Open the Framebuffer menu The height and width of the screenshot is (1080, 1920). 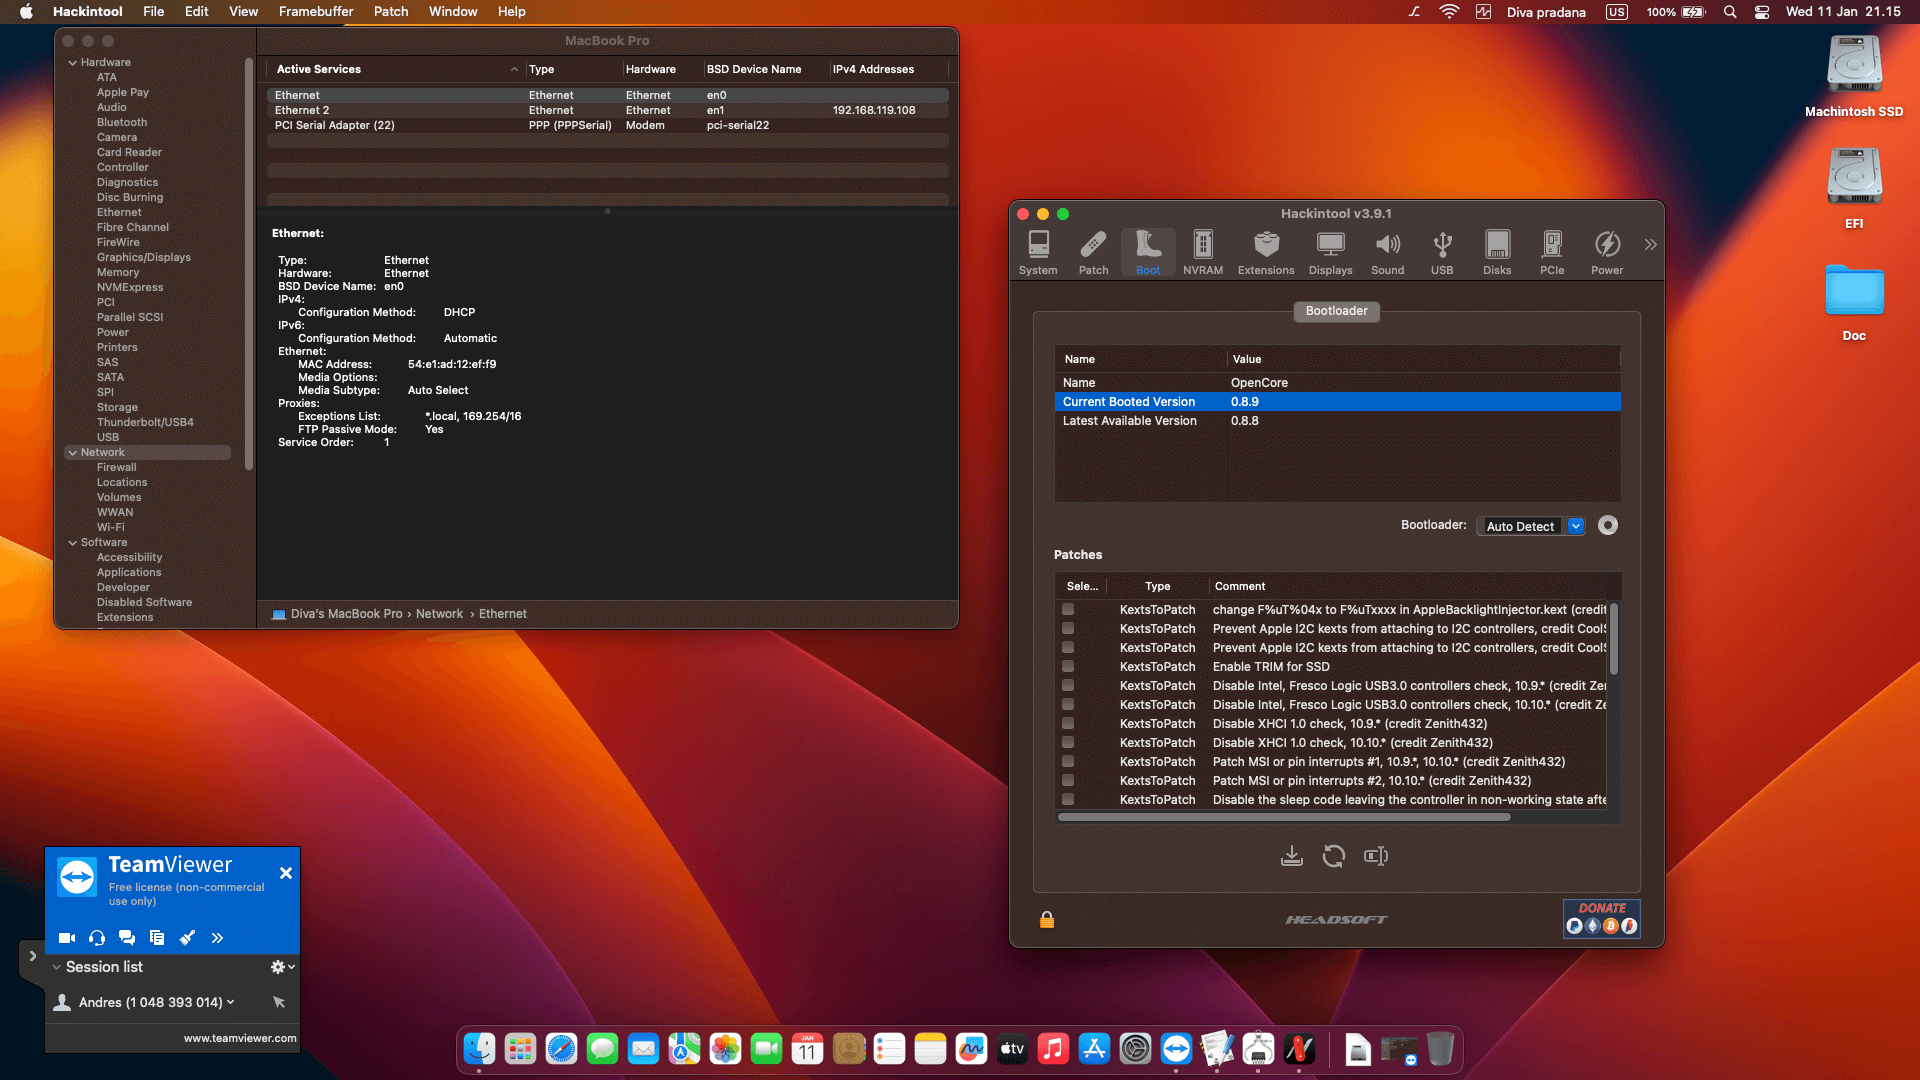point(315,11)
